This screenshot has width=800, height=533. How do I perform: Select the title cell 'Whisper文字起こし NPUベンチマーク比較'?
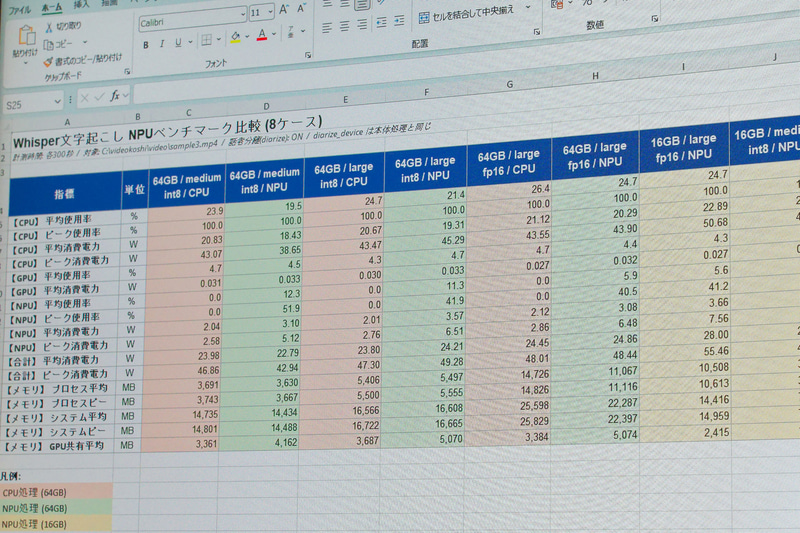coord(167,130)
